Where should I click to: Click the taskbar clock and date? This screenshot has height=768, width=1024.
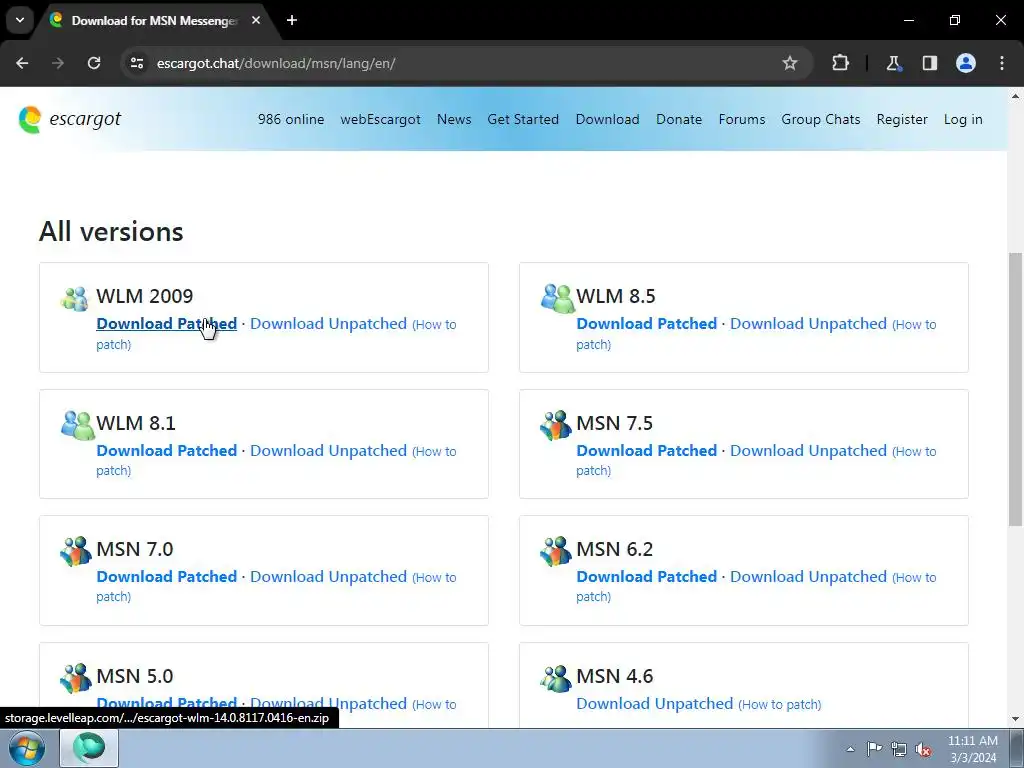tap(972, 749)
